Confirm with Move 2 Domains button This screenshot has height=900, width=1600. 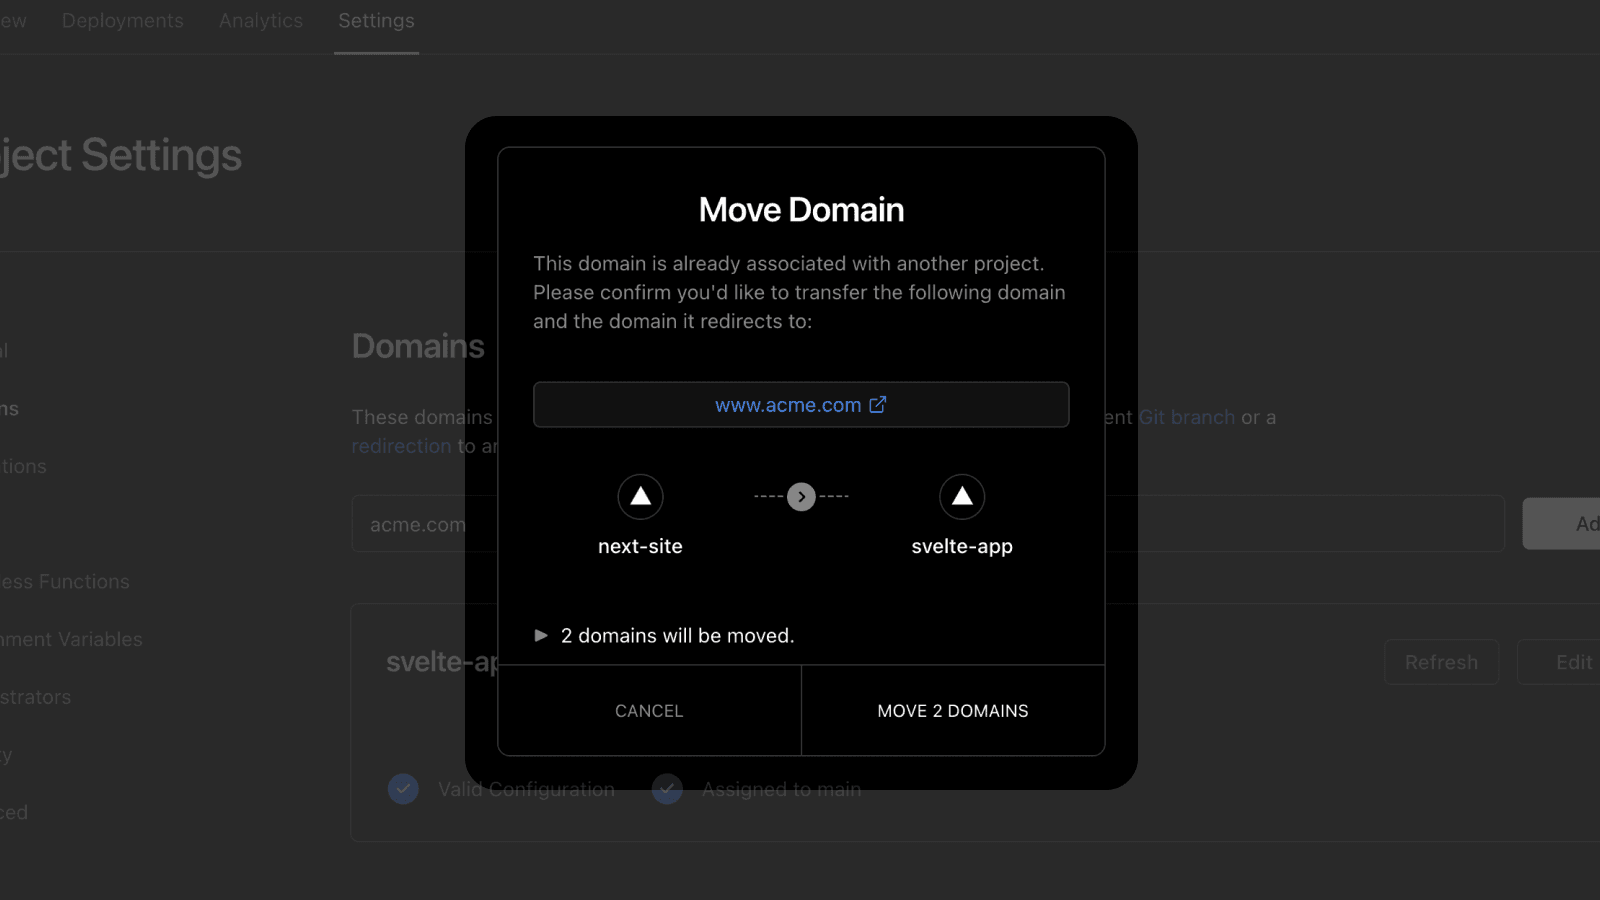pos(952,711)
